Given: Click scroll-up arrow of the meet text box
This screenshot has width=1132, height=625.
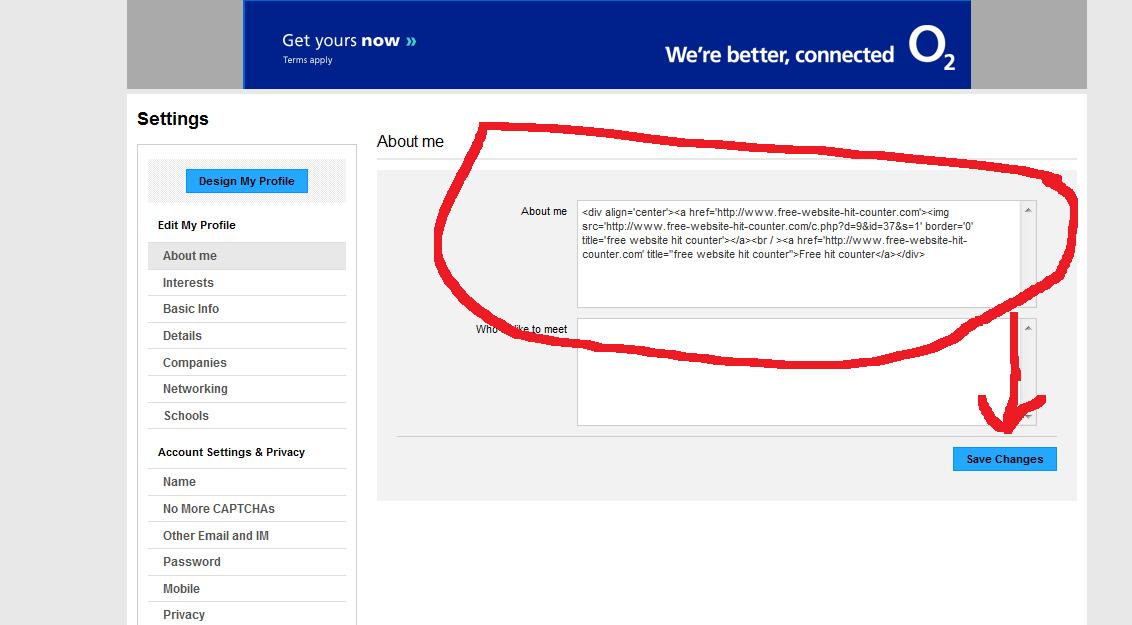Looking at the screenshot, I should coord(1028,328).
